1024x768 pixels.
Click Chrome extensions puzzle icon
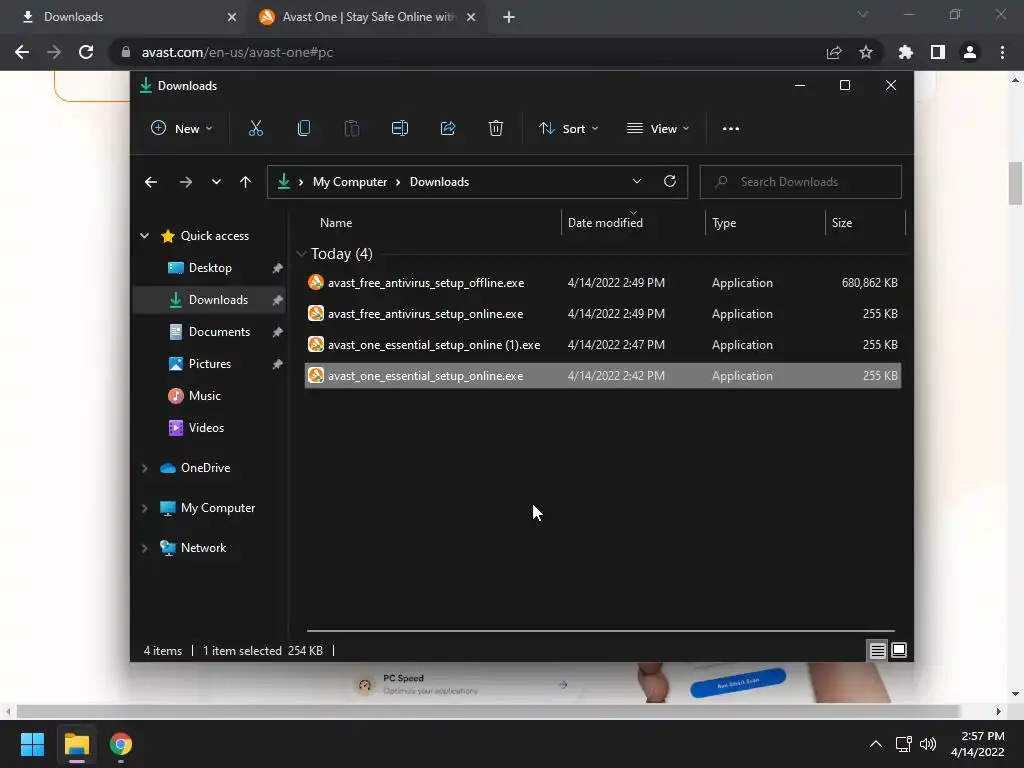coord(906,52)
